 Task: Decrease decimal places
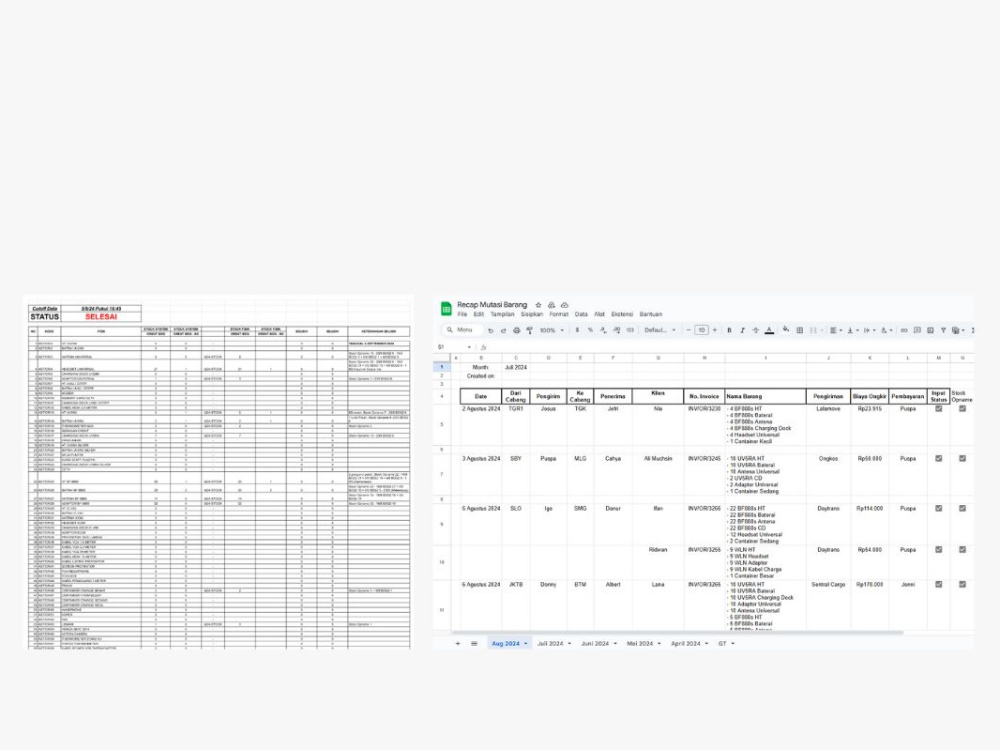coord(603,330)
